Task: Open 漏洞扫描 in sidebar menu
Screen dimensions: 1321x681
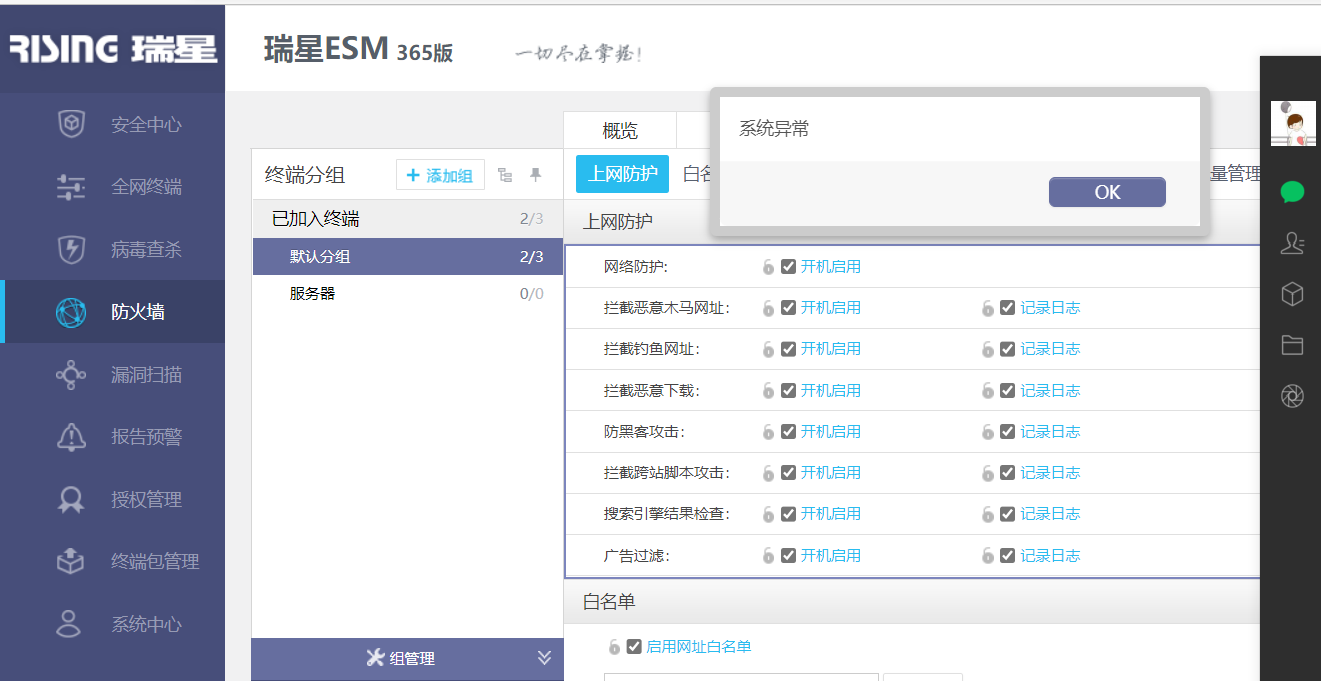Action: (x=113, y=374)
